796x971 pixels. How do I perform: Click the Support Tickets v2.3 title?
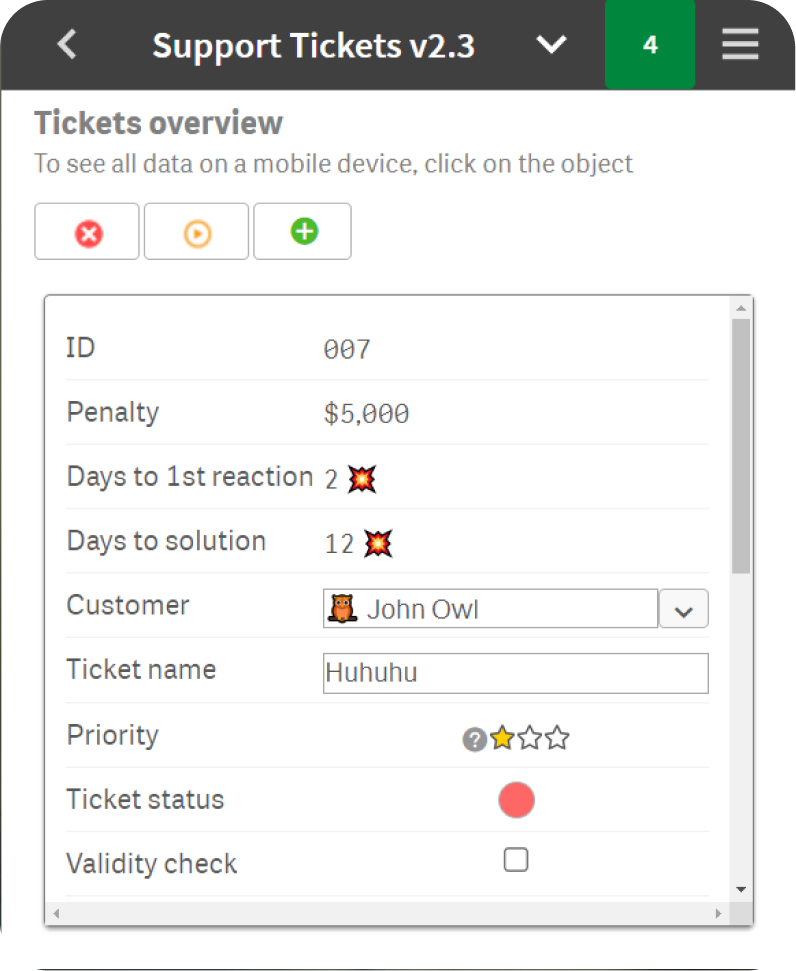coord(313,45)
